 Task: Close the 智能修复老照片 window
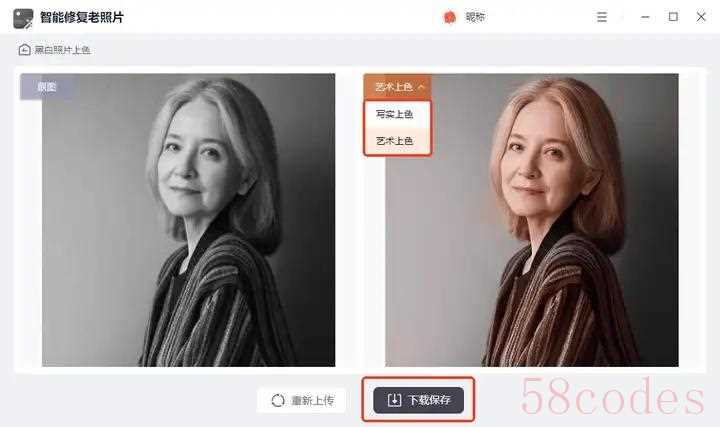click(701, 17)
